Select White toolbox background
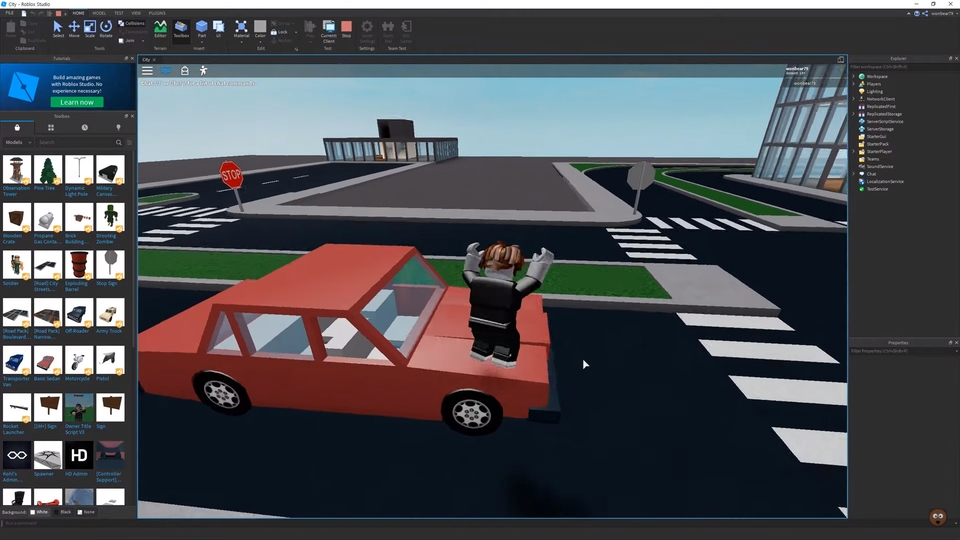The height and width of the screenshot is (540, 960). (39, 512)
